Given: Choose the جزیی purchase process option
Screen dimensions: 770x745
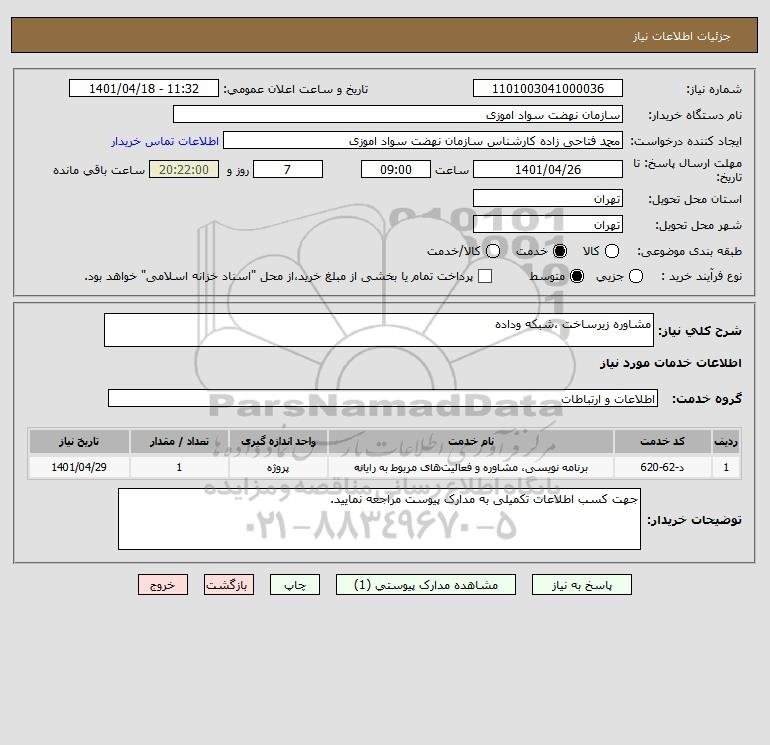Looking at the screenshot, I should click(x=635, y=276).
